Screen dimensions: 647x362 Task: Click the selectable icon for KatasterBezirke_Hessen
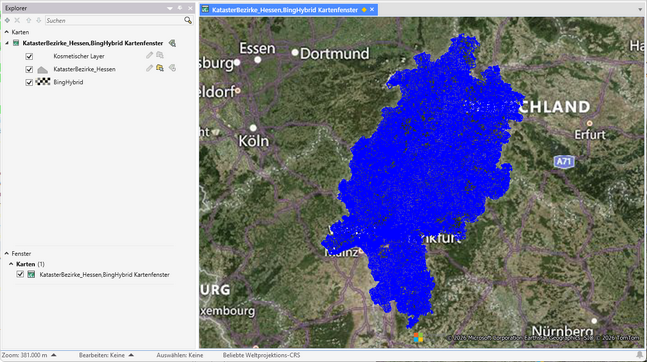coord(160,68)
